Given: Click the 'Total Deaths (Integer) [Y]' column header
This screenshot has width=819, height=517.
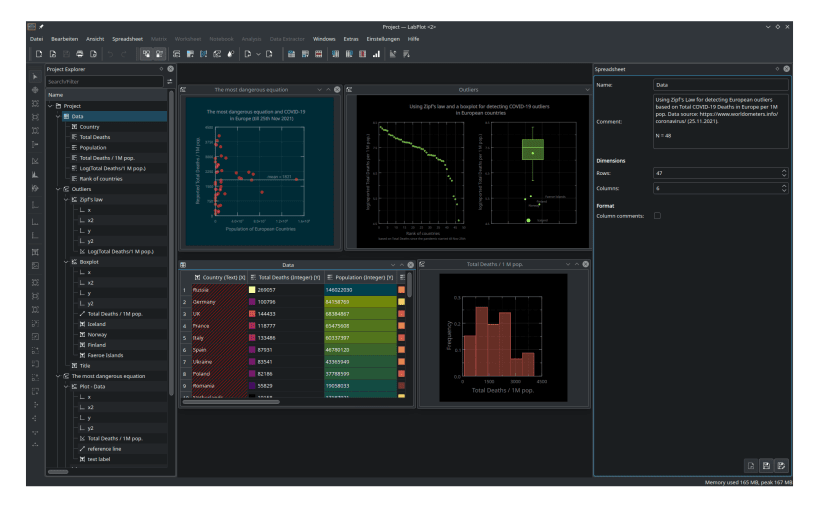Looking at the screenshot, I should click(286, 277).
